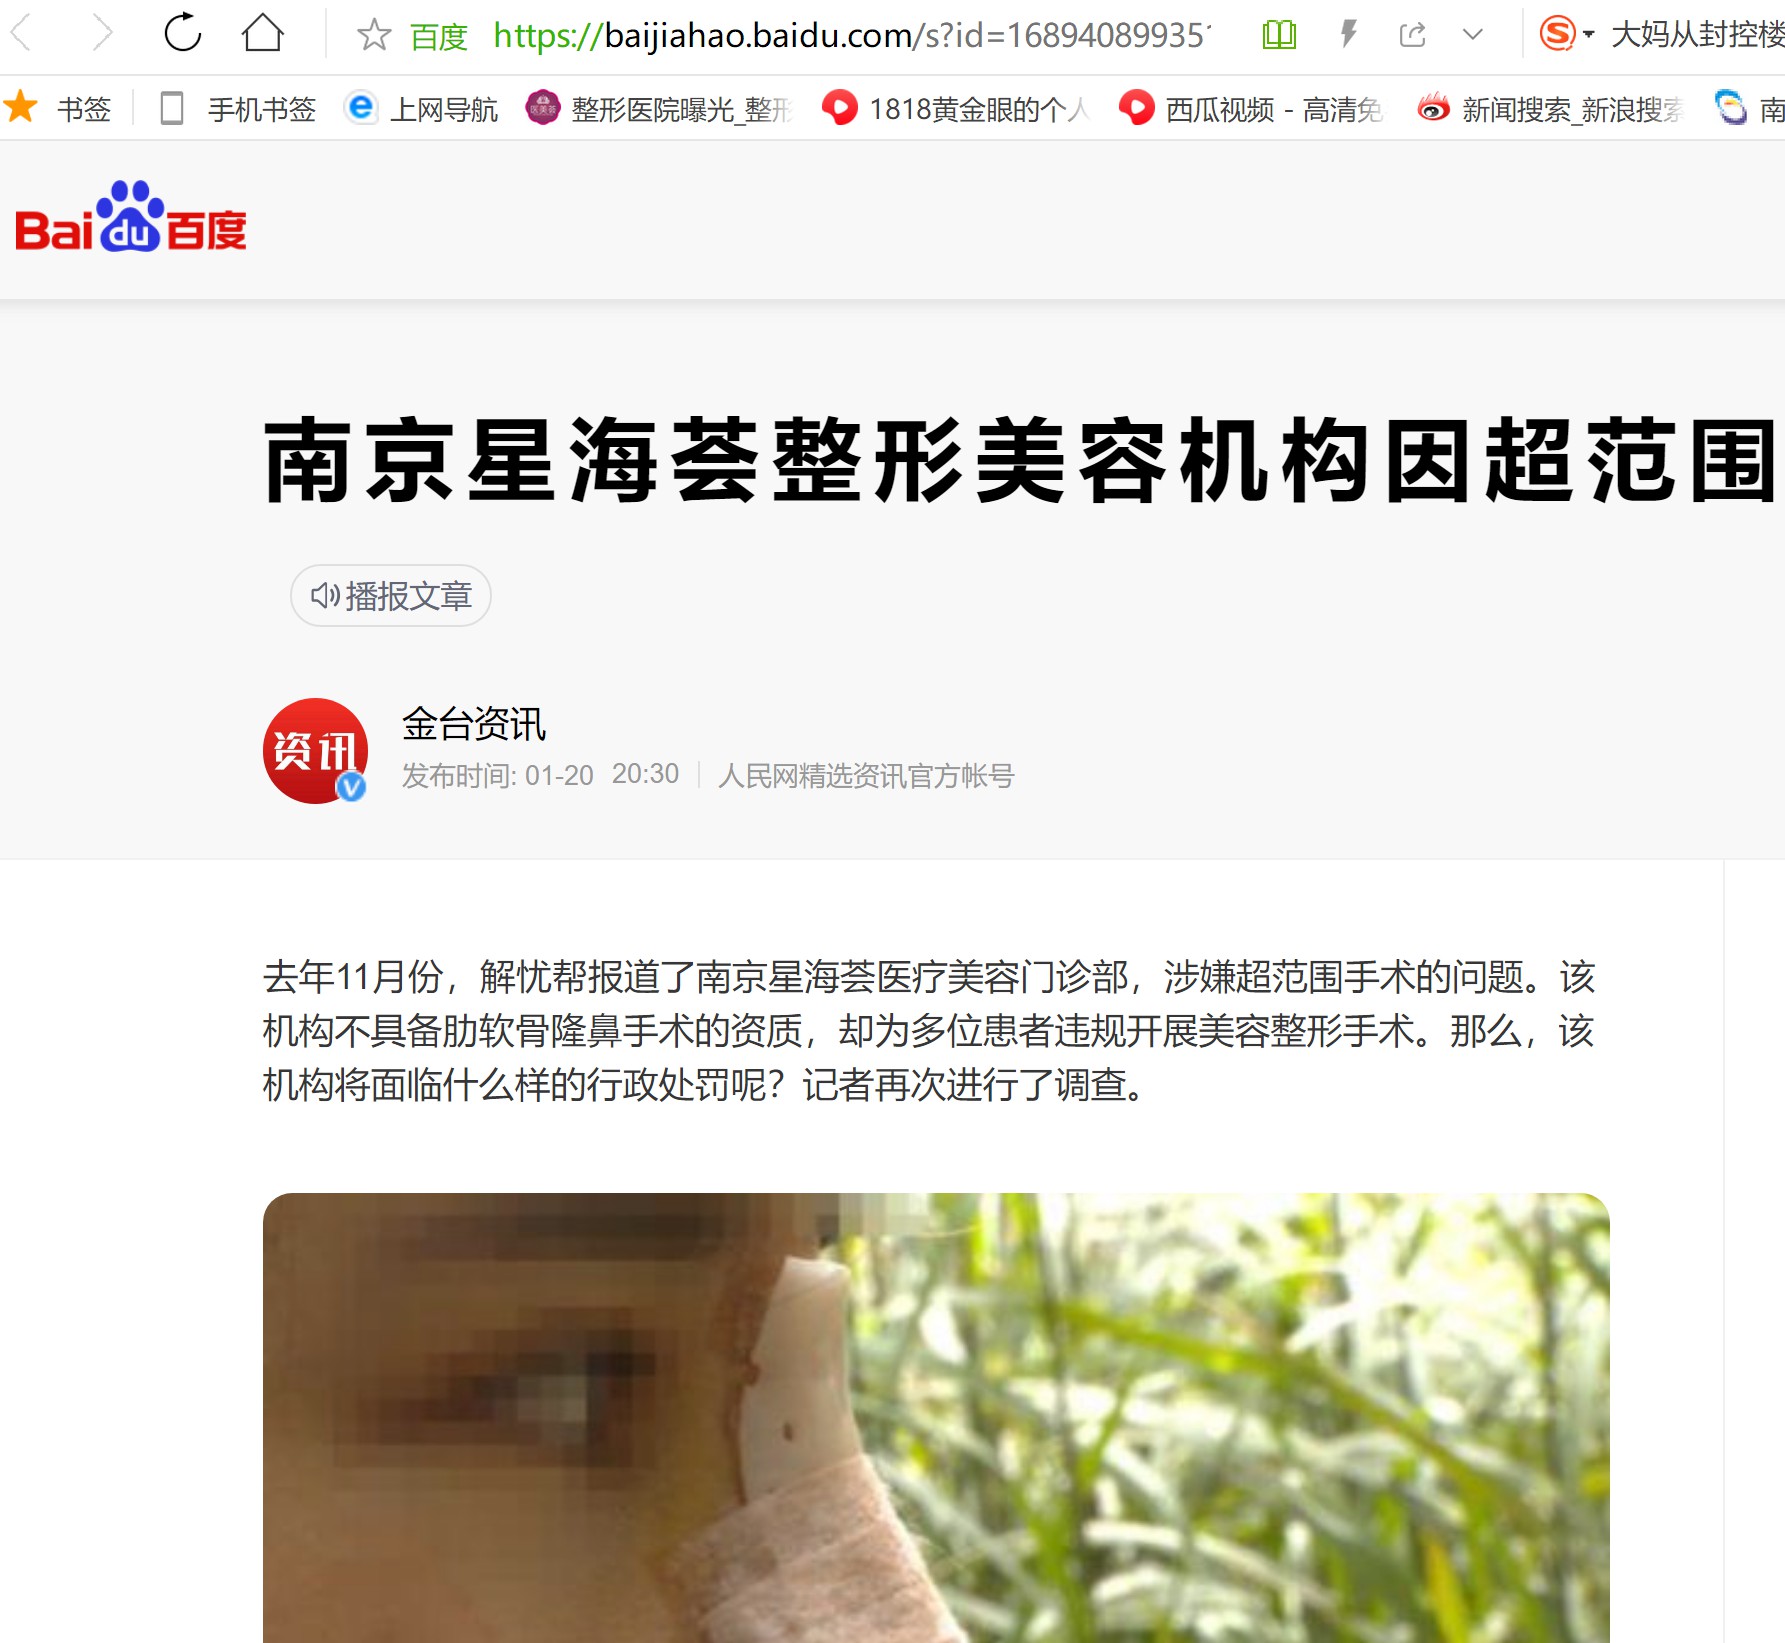Reload the page with refresh icon
The width and height of the screenshot is (1785, 1643).
click(x=183, y=34)
